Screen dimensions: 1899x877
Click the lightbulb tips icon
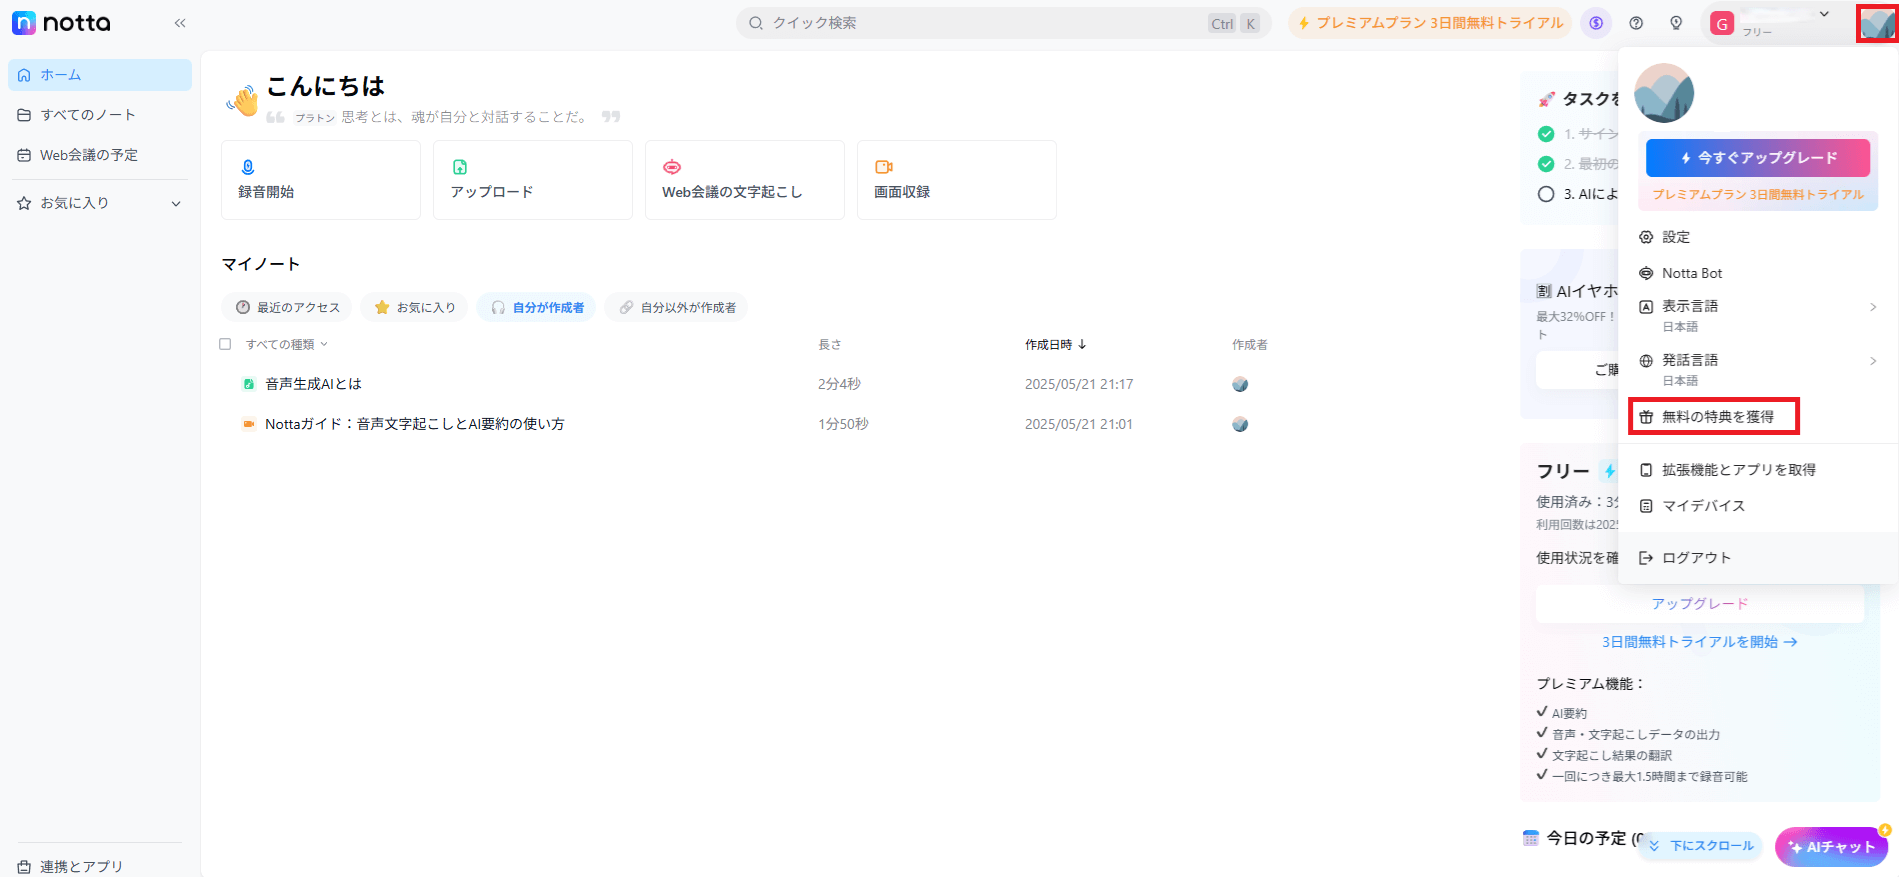[x=1676, y=23]
